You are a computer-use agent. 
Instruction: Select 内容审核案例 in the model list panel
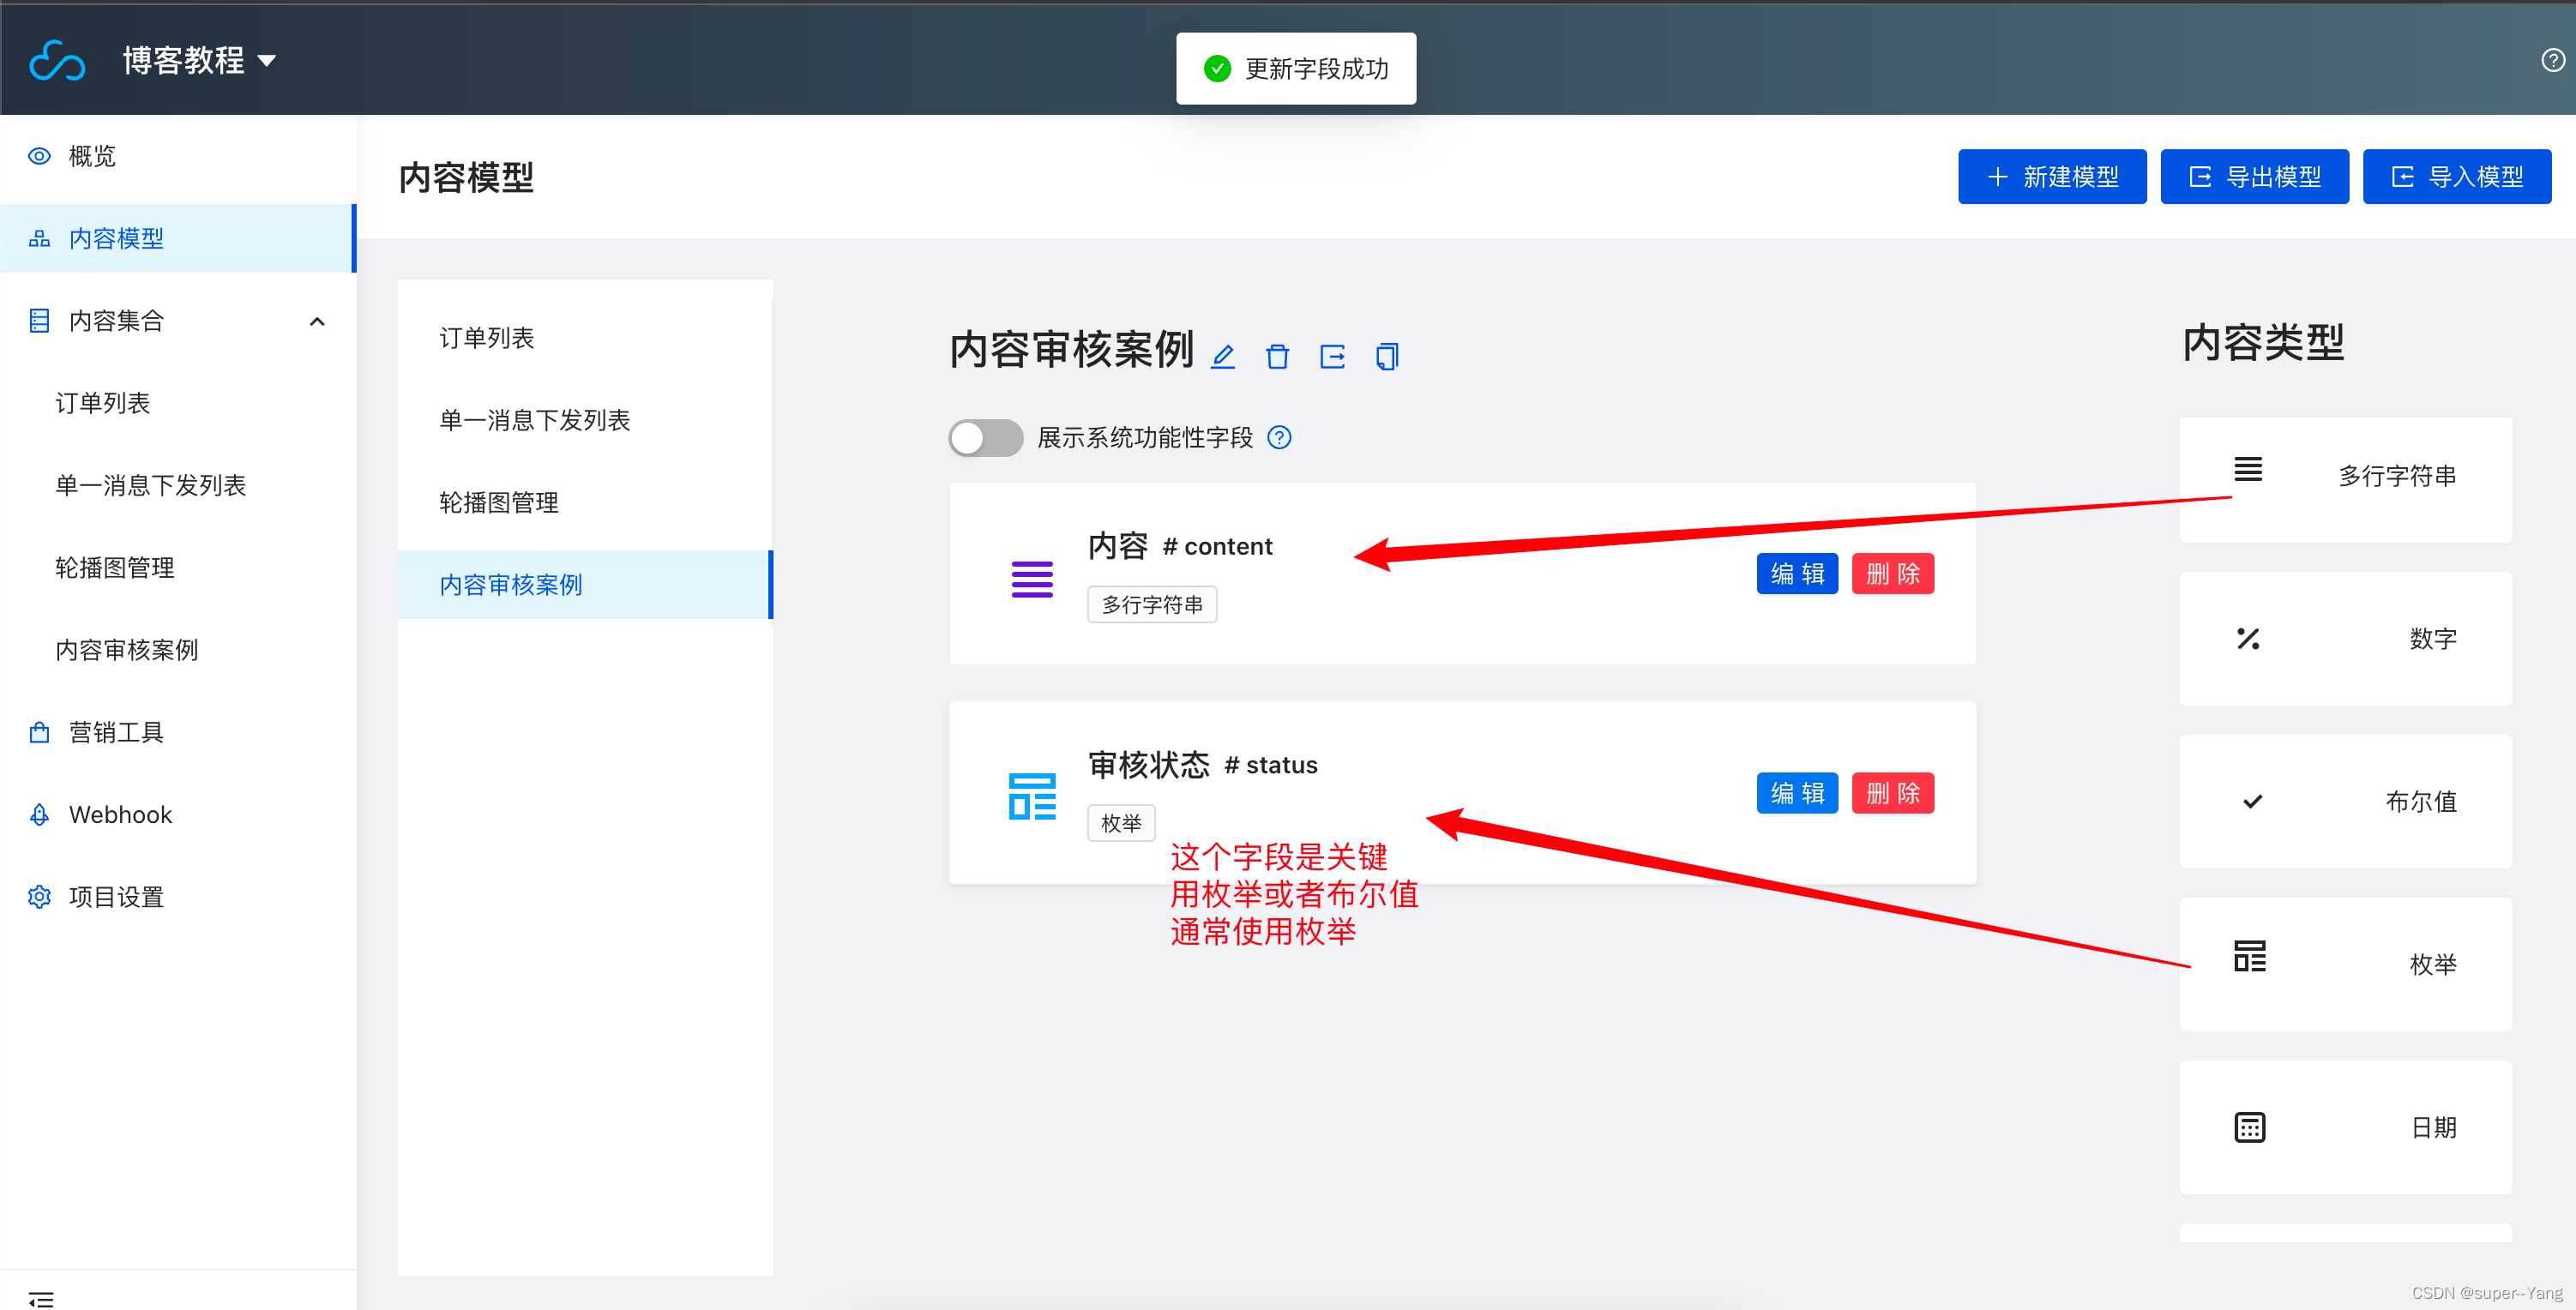(585, 584)
